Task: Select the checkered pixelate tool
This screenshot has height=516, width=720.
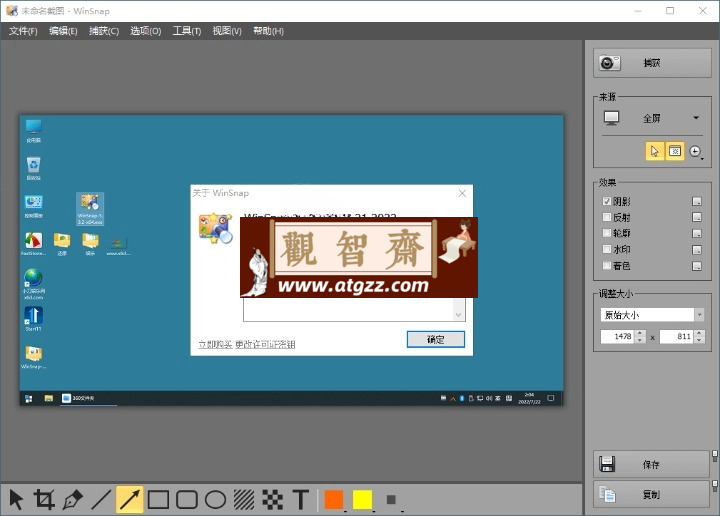Action: point(272,499)
